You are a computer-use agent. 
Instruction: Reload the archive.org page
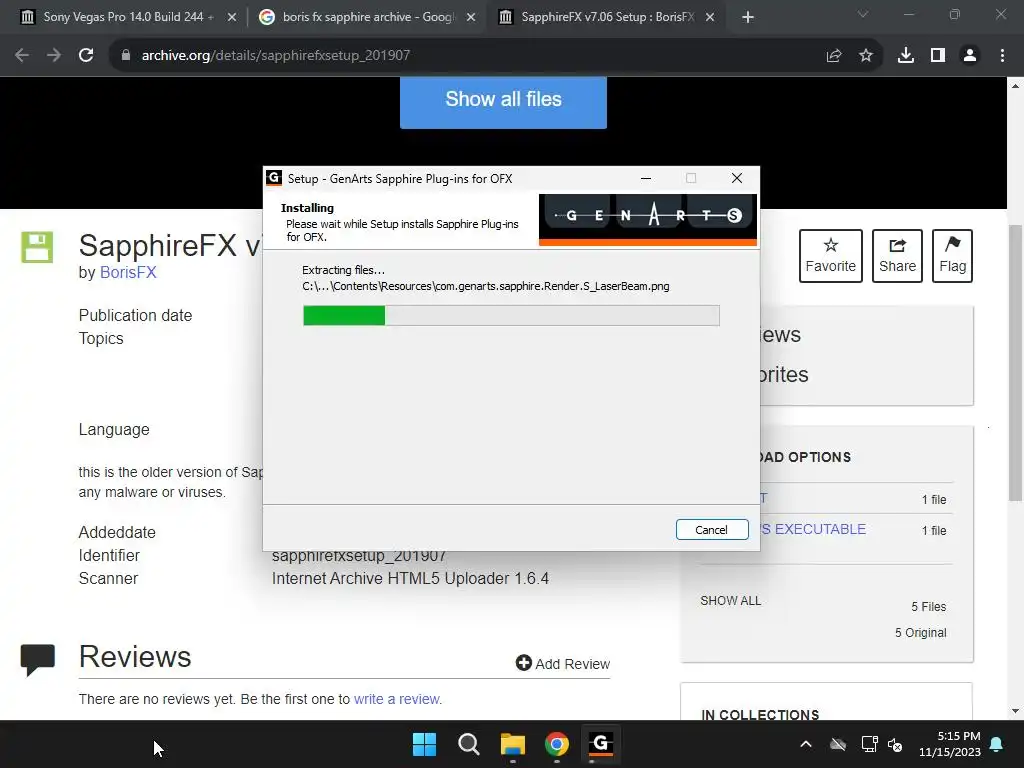coord(86,56)
